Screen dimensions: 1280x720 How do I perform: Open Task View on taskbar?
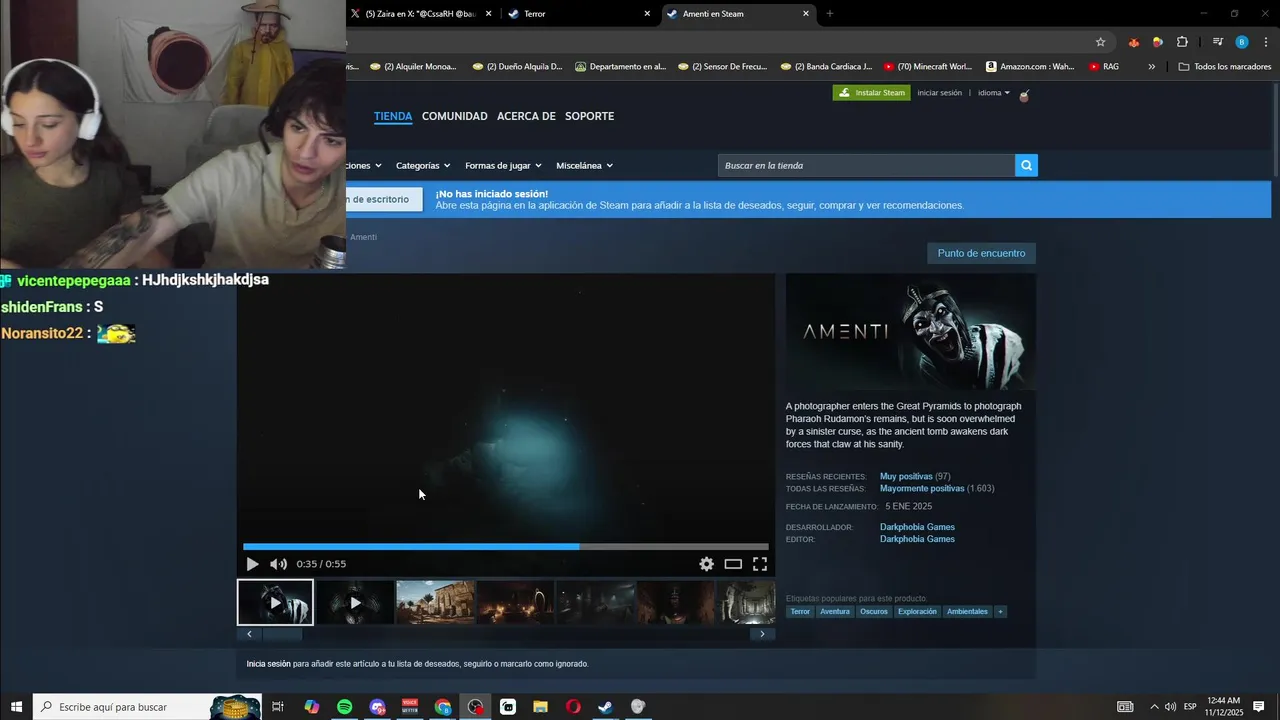click(278, 707)
